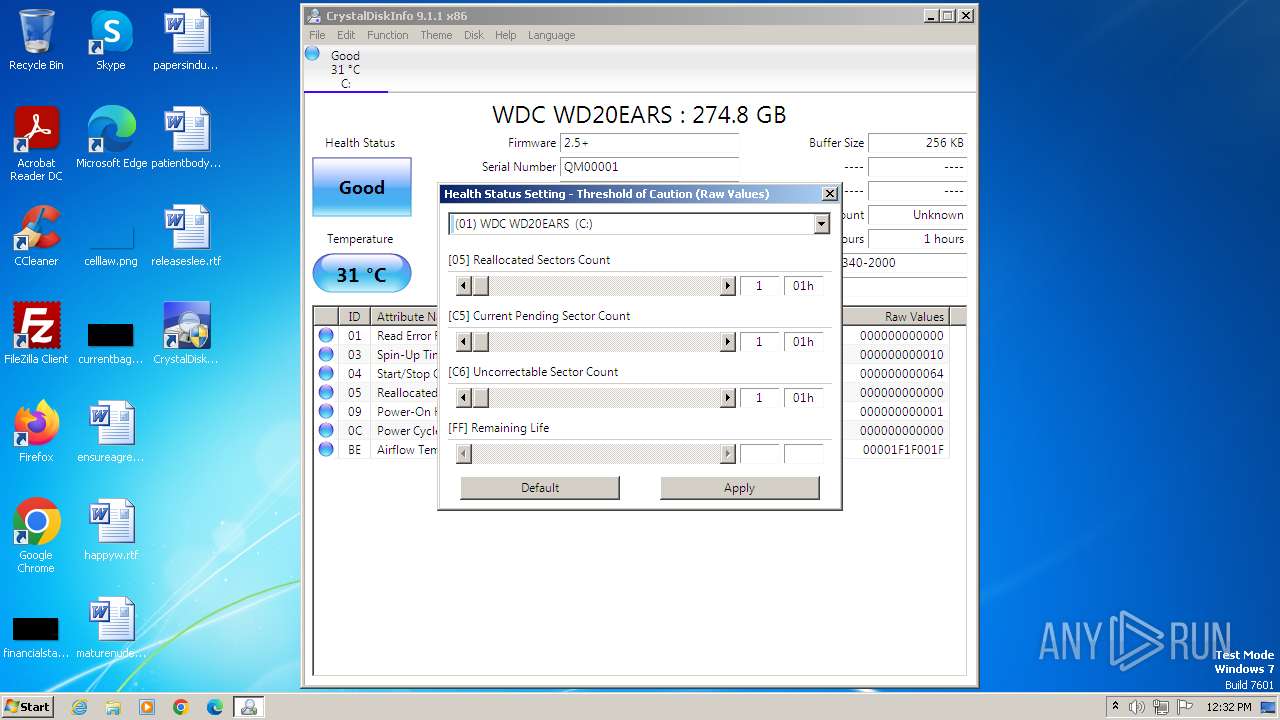
Task: Click the CrystalDiskInfo taskbar button
Action: [248, 707]
